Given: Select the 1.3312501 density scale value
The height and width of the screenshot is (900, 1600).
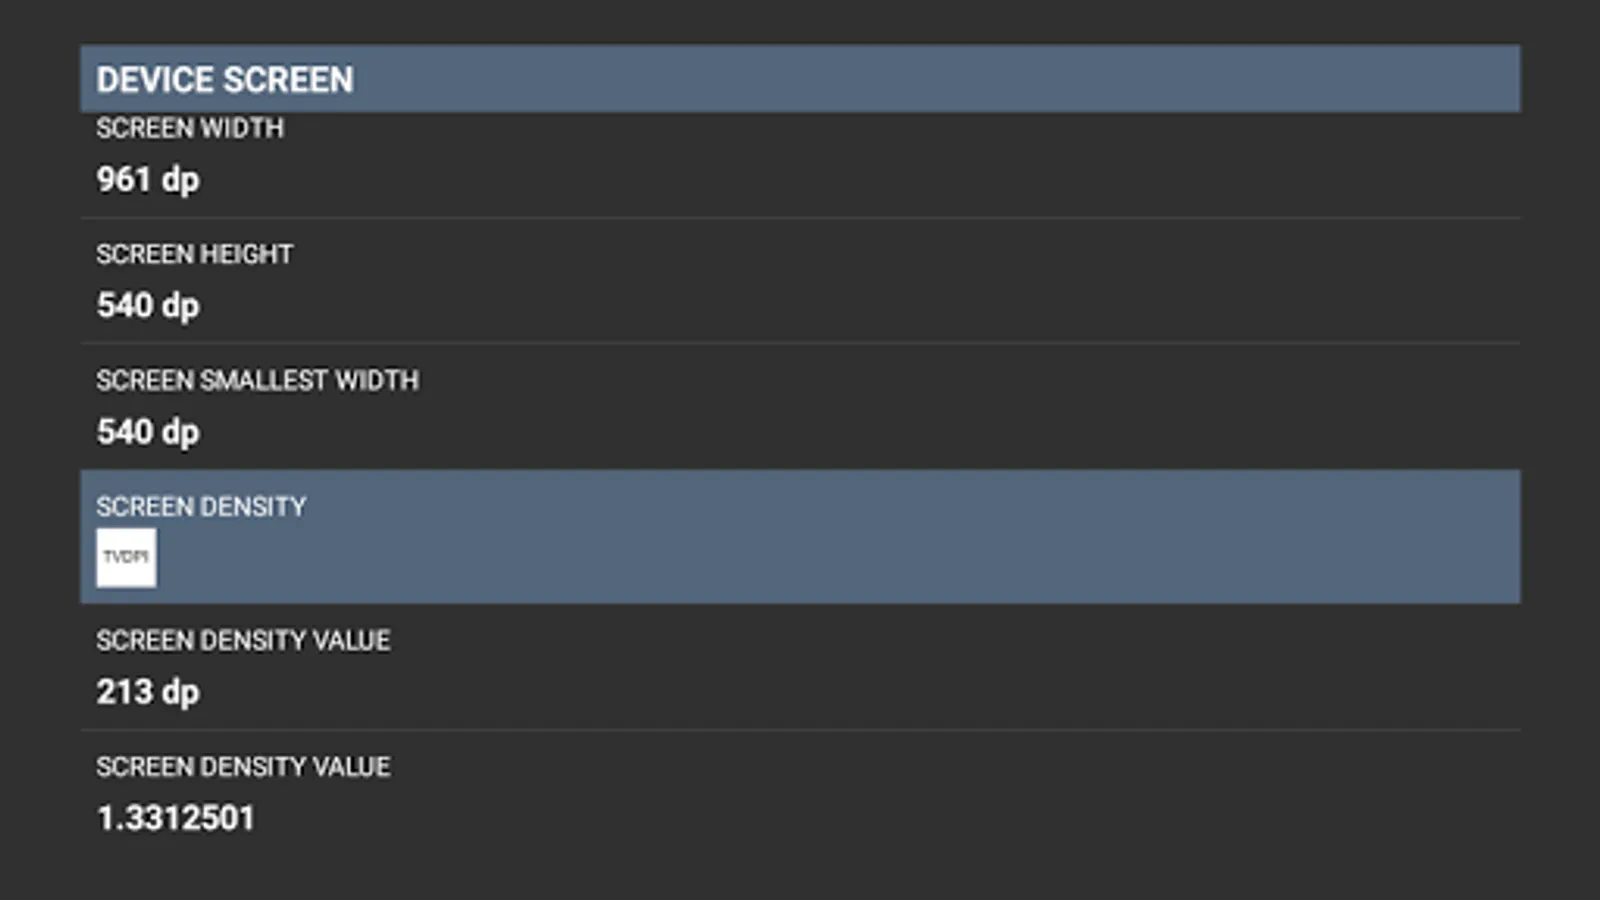Looking at the screenshot, I should [176, 818].
